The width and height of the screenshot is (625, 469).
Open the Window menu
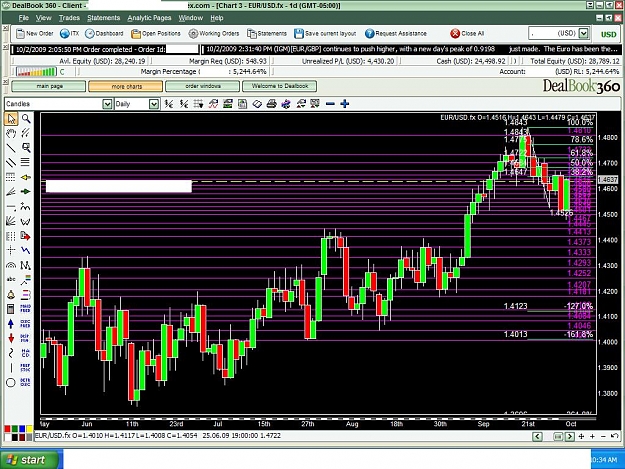191,18
